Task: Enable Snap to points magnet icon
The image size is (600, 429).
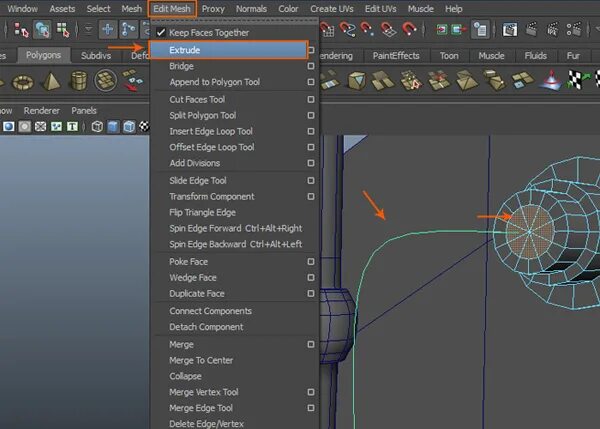Action: (367, 29)
